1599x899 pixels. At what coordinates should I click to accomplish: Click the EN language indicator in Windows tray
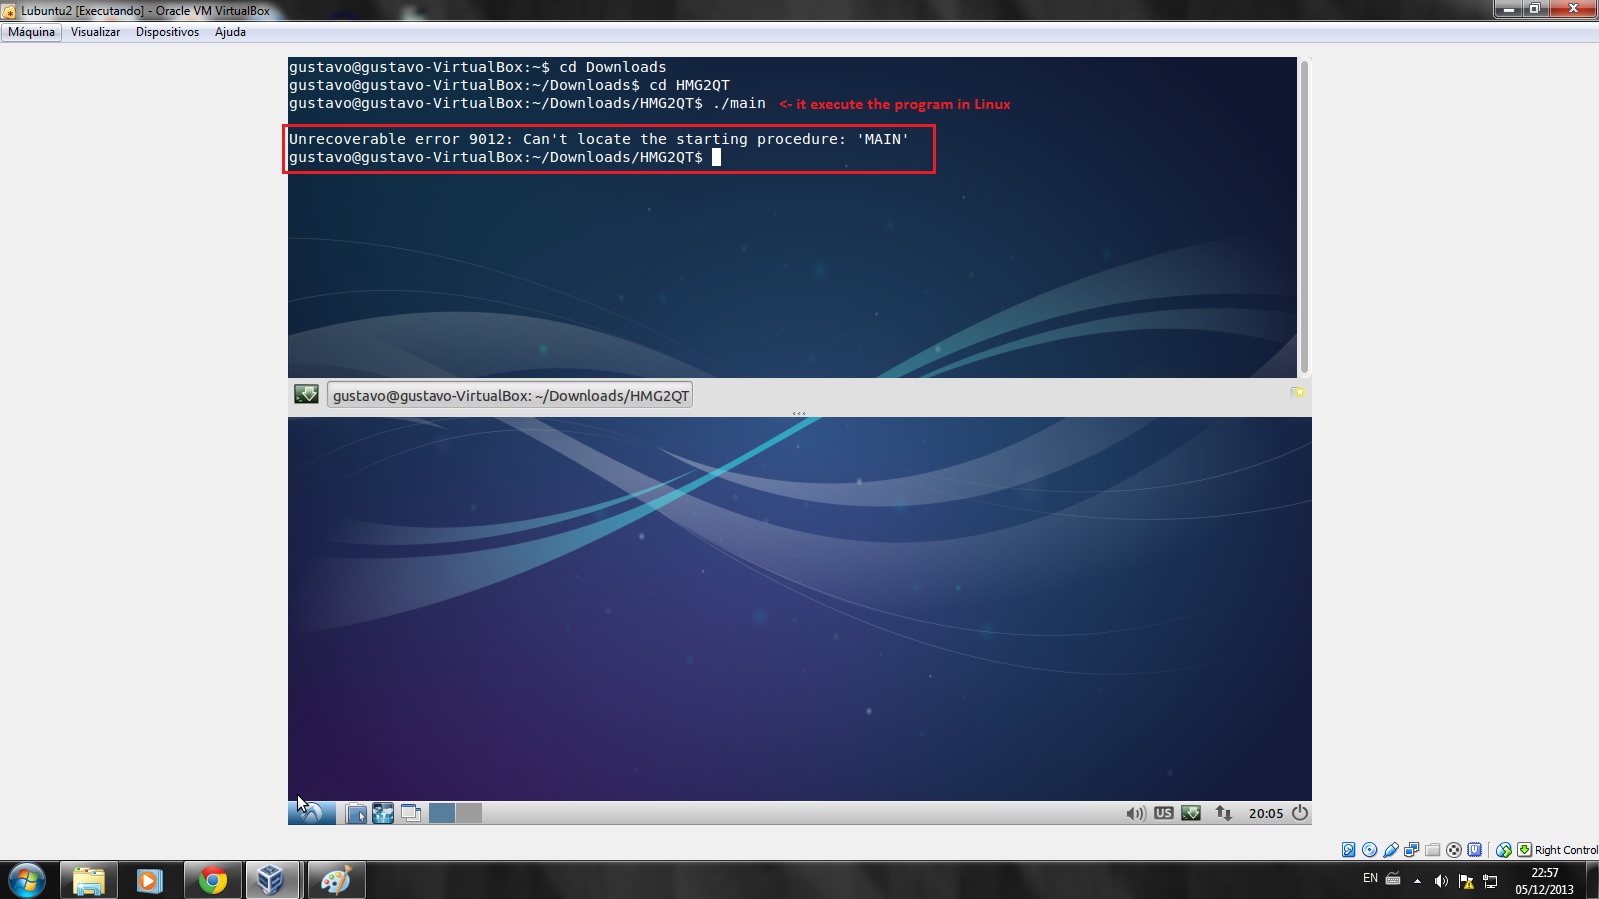(1370, 878)
